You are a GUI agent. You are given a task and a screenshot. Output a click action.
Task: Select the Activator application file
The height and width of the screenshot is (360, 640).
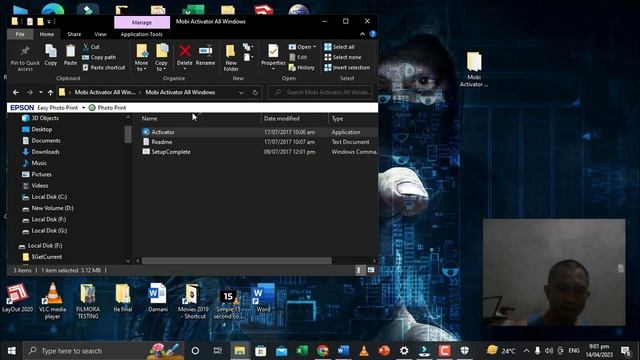163,132
